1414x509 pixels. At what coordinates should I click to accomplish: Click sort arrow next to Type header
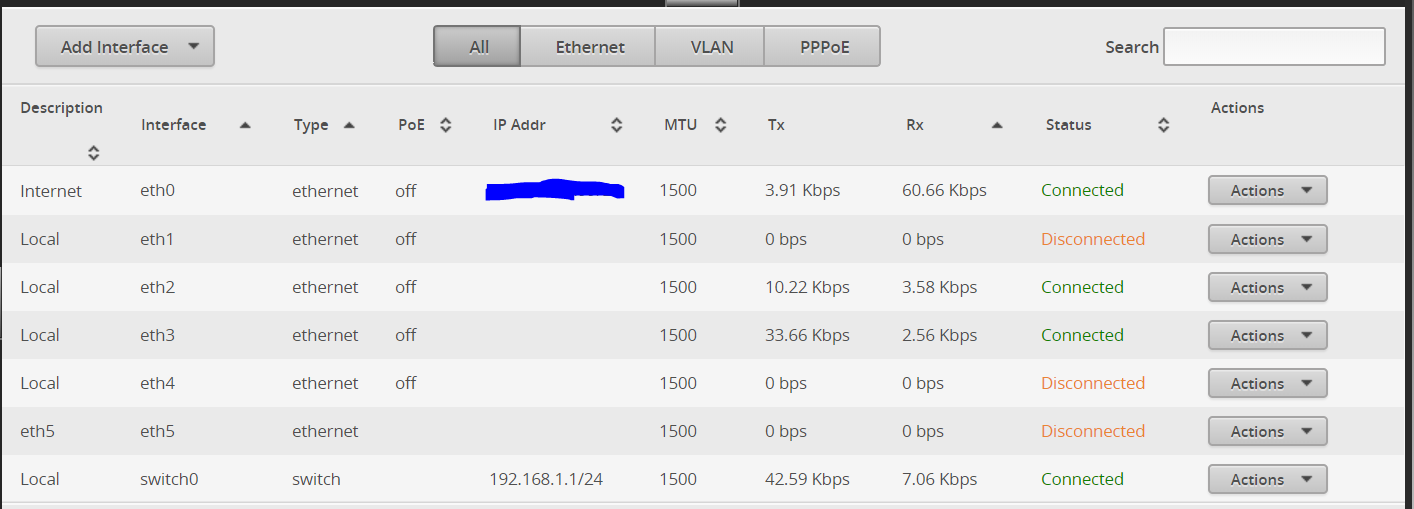pos(349,125)
